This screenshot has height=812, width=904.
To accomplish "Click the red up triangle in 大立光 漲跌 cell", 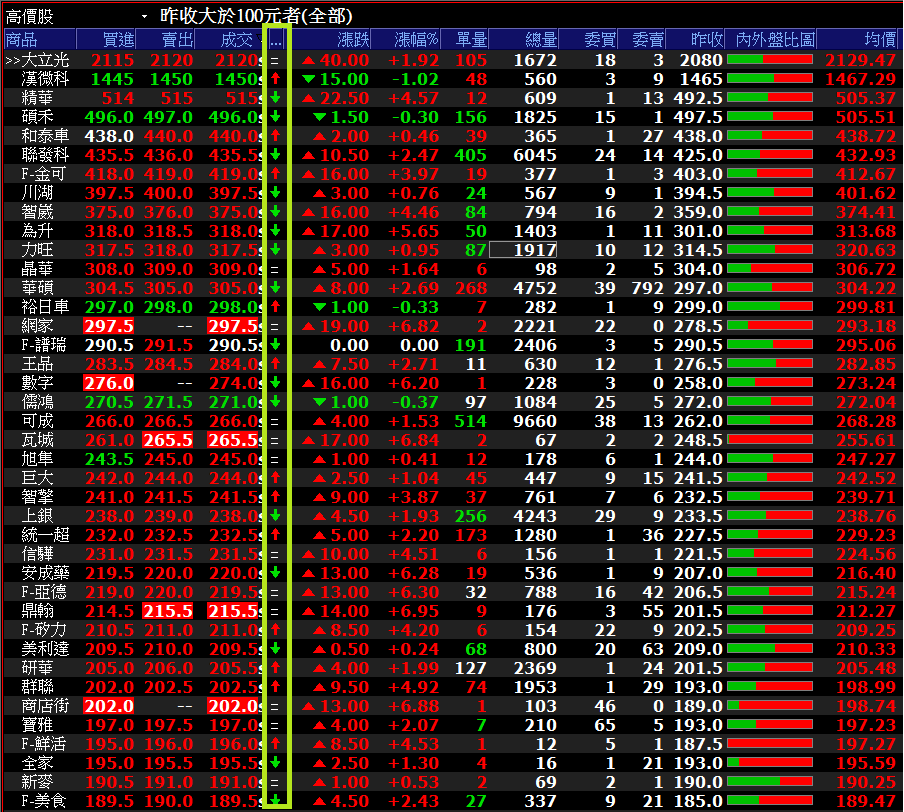I will 309,60.
